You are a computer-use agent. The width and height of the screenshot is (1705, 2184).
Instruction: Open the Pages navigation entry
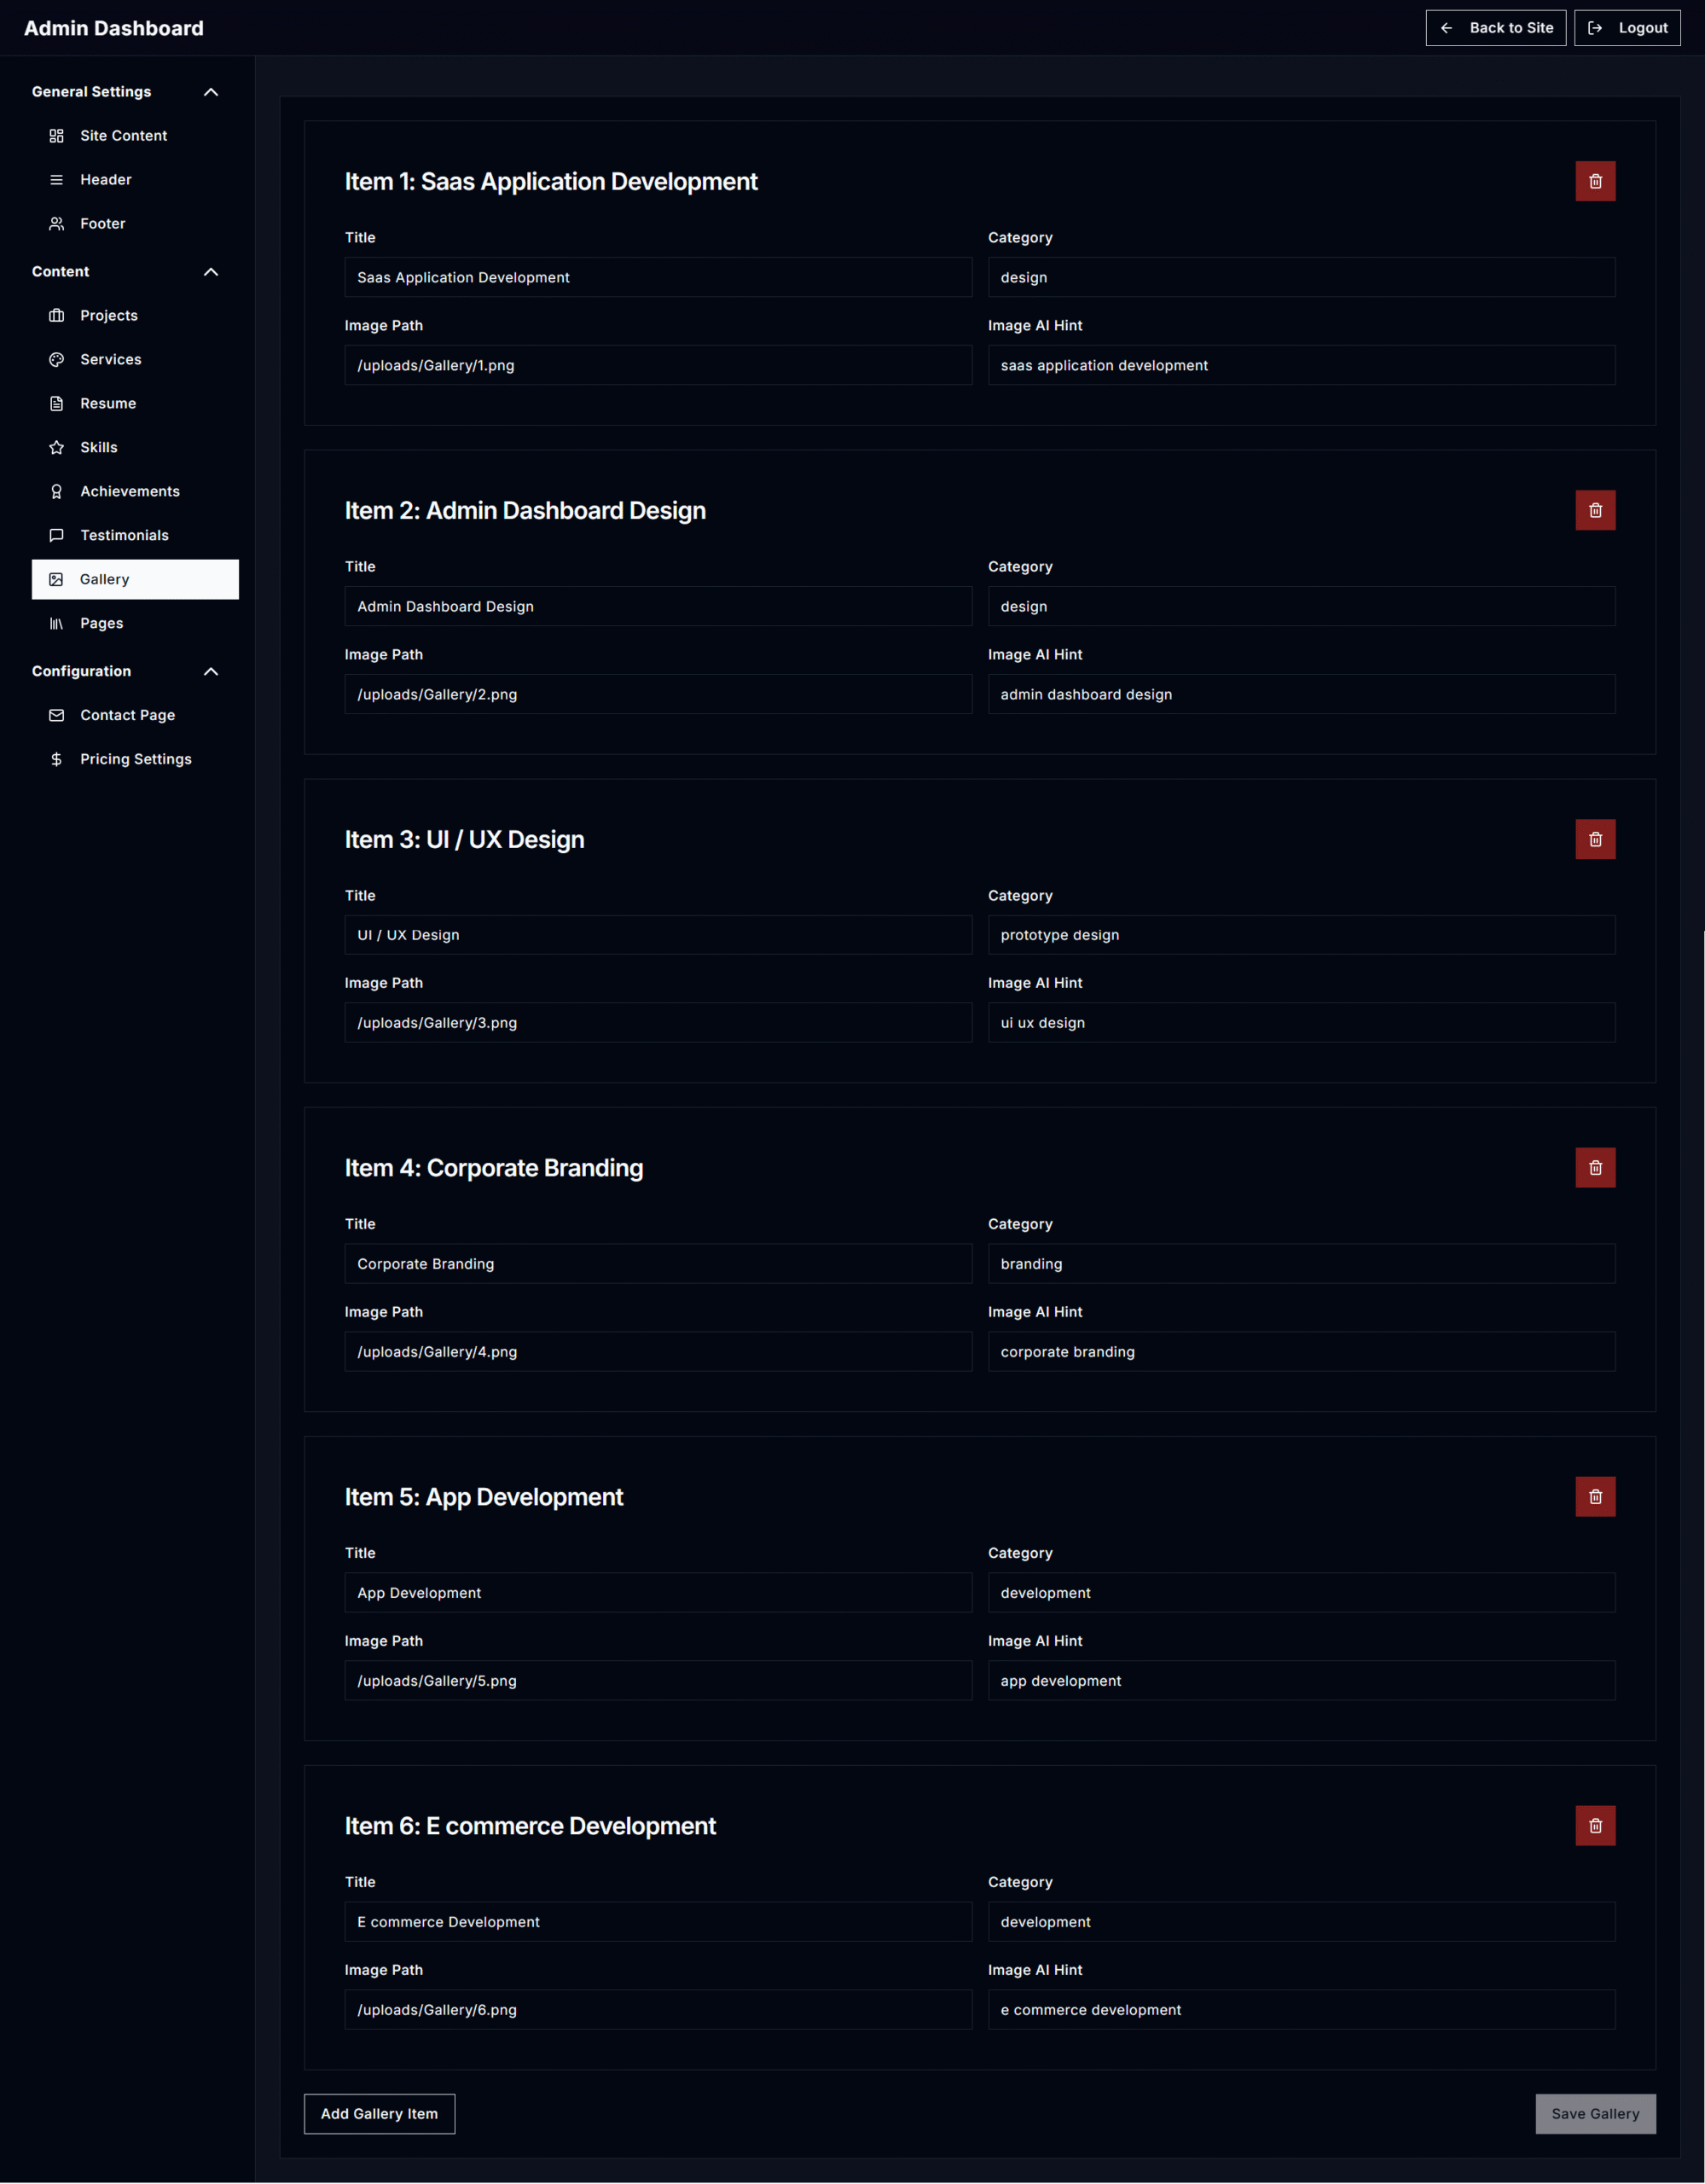click(101, 623)
